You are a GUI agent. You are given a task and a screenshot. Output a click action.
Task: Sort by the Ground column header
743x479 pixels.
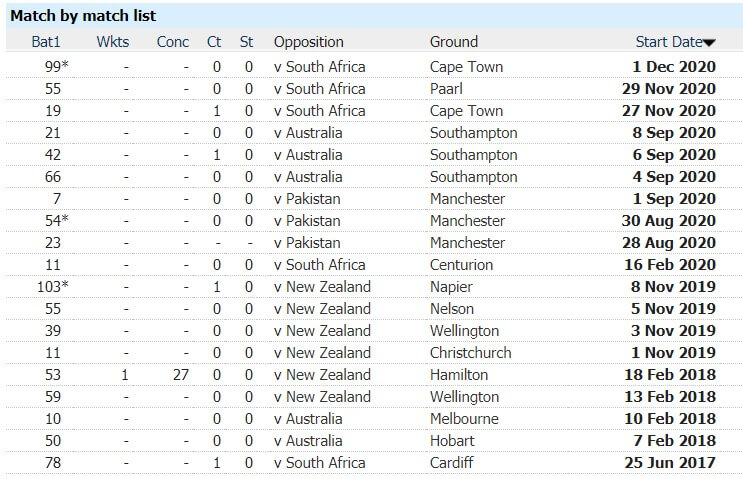click(453, 42)
